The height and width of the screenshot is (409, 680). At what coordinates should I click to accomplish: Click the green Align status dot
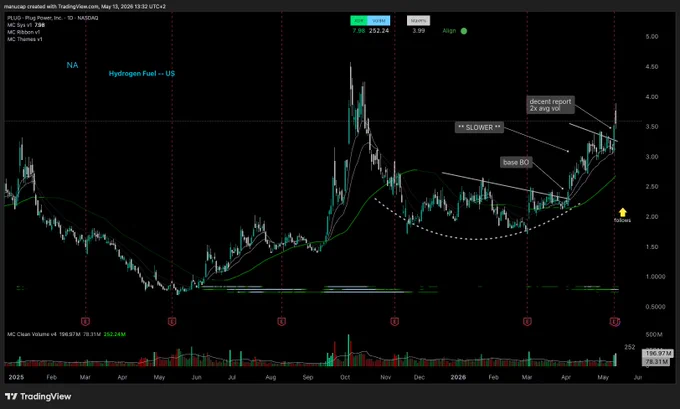coord(464,31)
